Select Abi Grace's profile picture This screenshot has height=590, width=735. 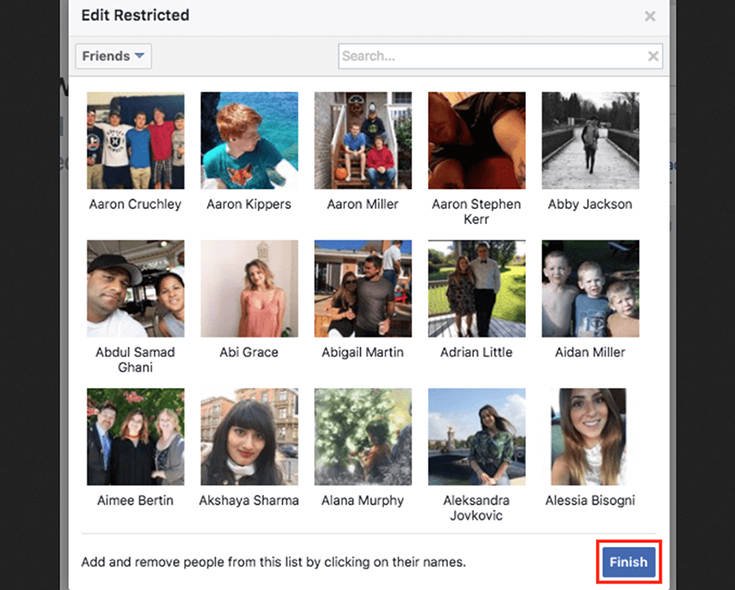point(249,289)
